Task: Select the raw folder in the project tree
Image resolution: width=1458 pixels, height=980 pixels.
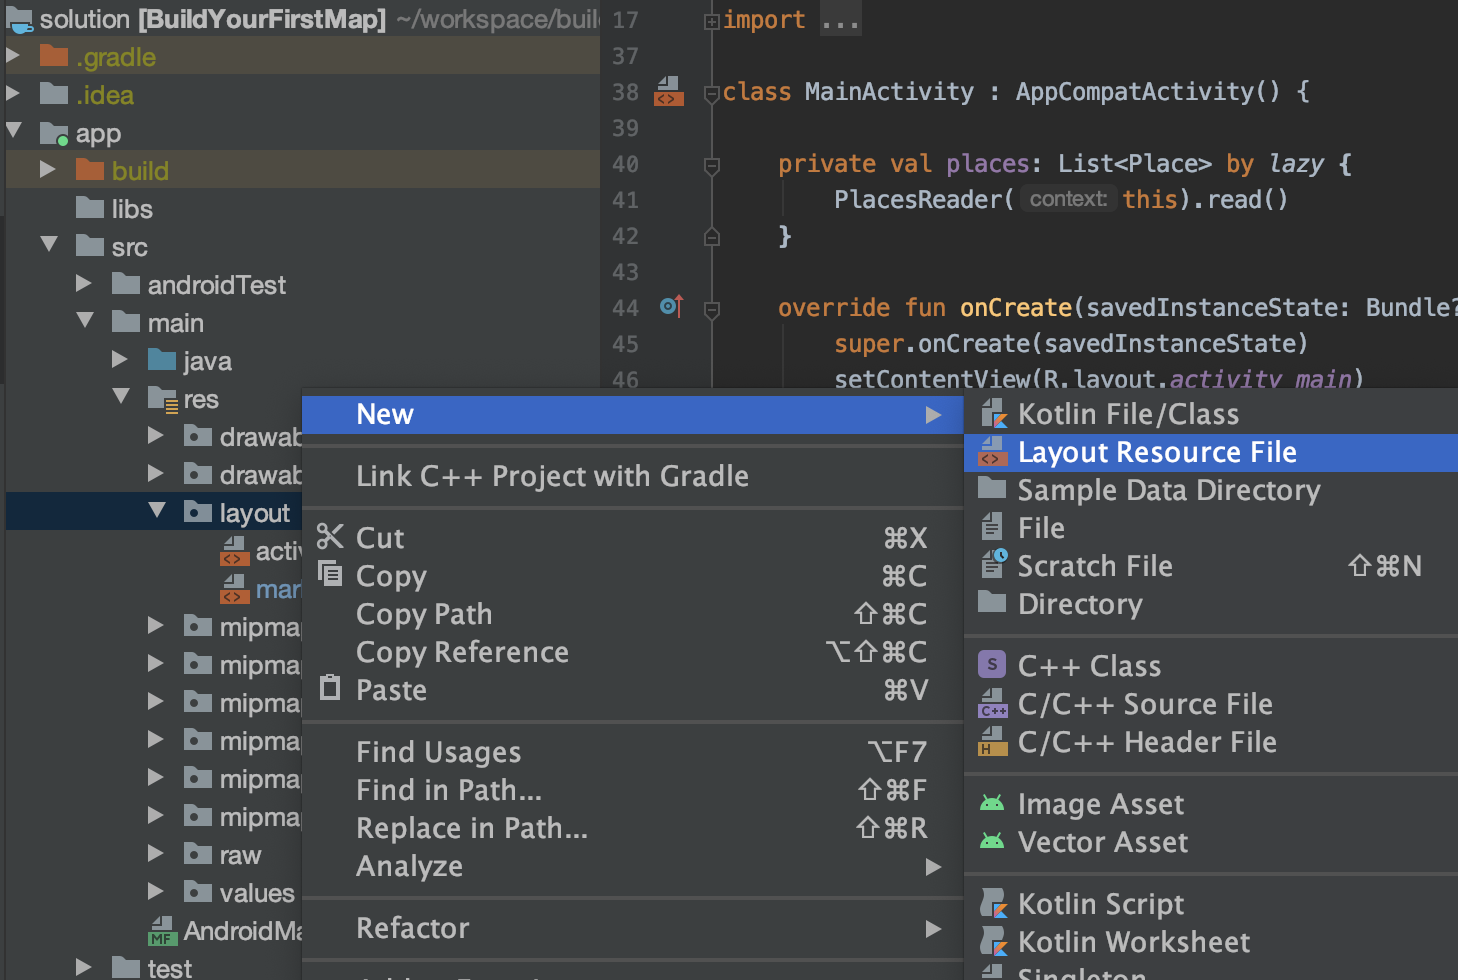Action: tap(240, 854)
